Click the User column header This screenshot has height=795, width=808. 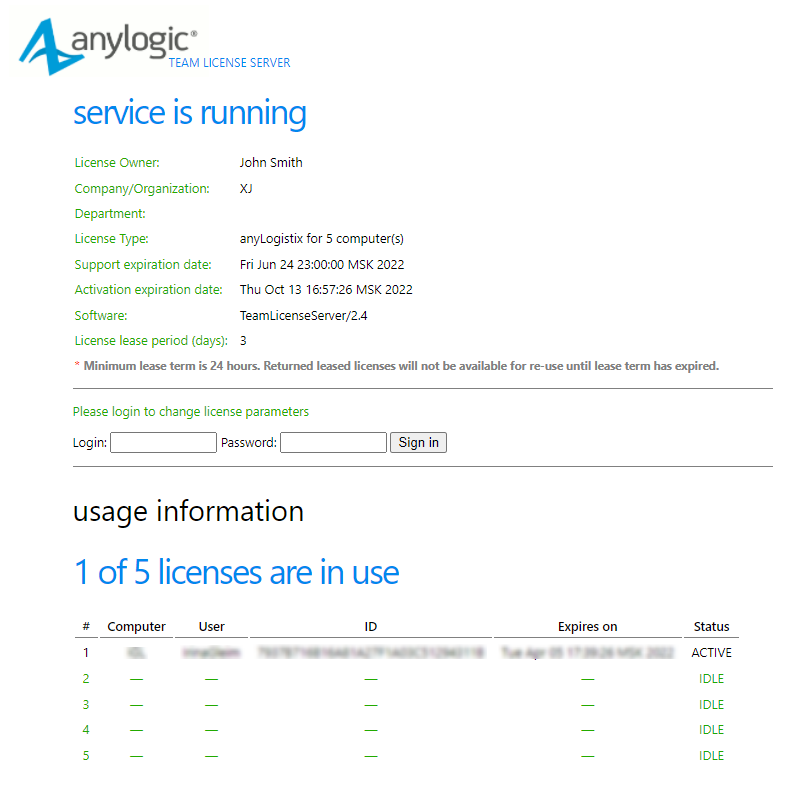[212, 627]
